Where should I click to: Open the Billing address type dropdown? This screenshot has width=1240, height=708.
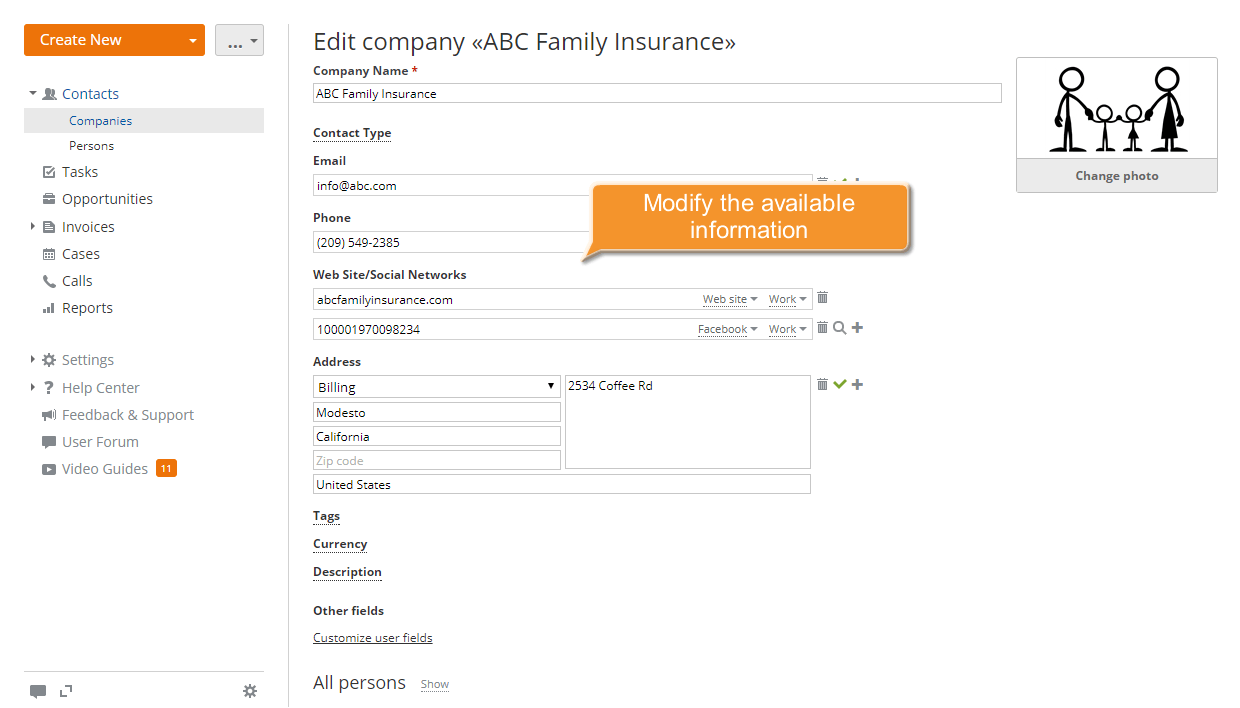pos(436,387)
